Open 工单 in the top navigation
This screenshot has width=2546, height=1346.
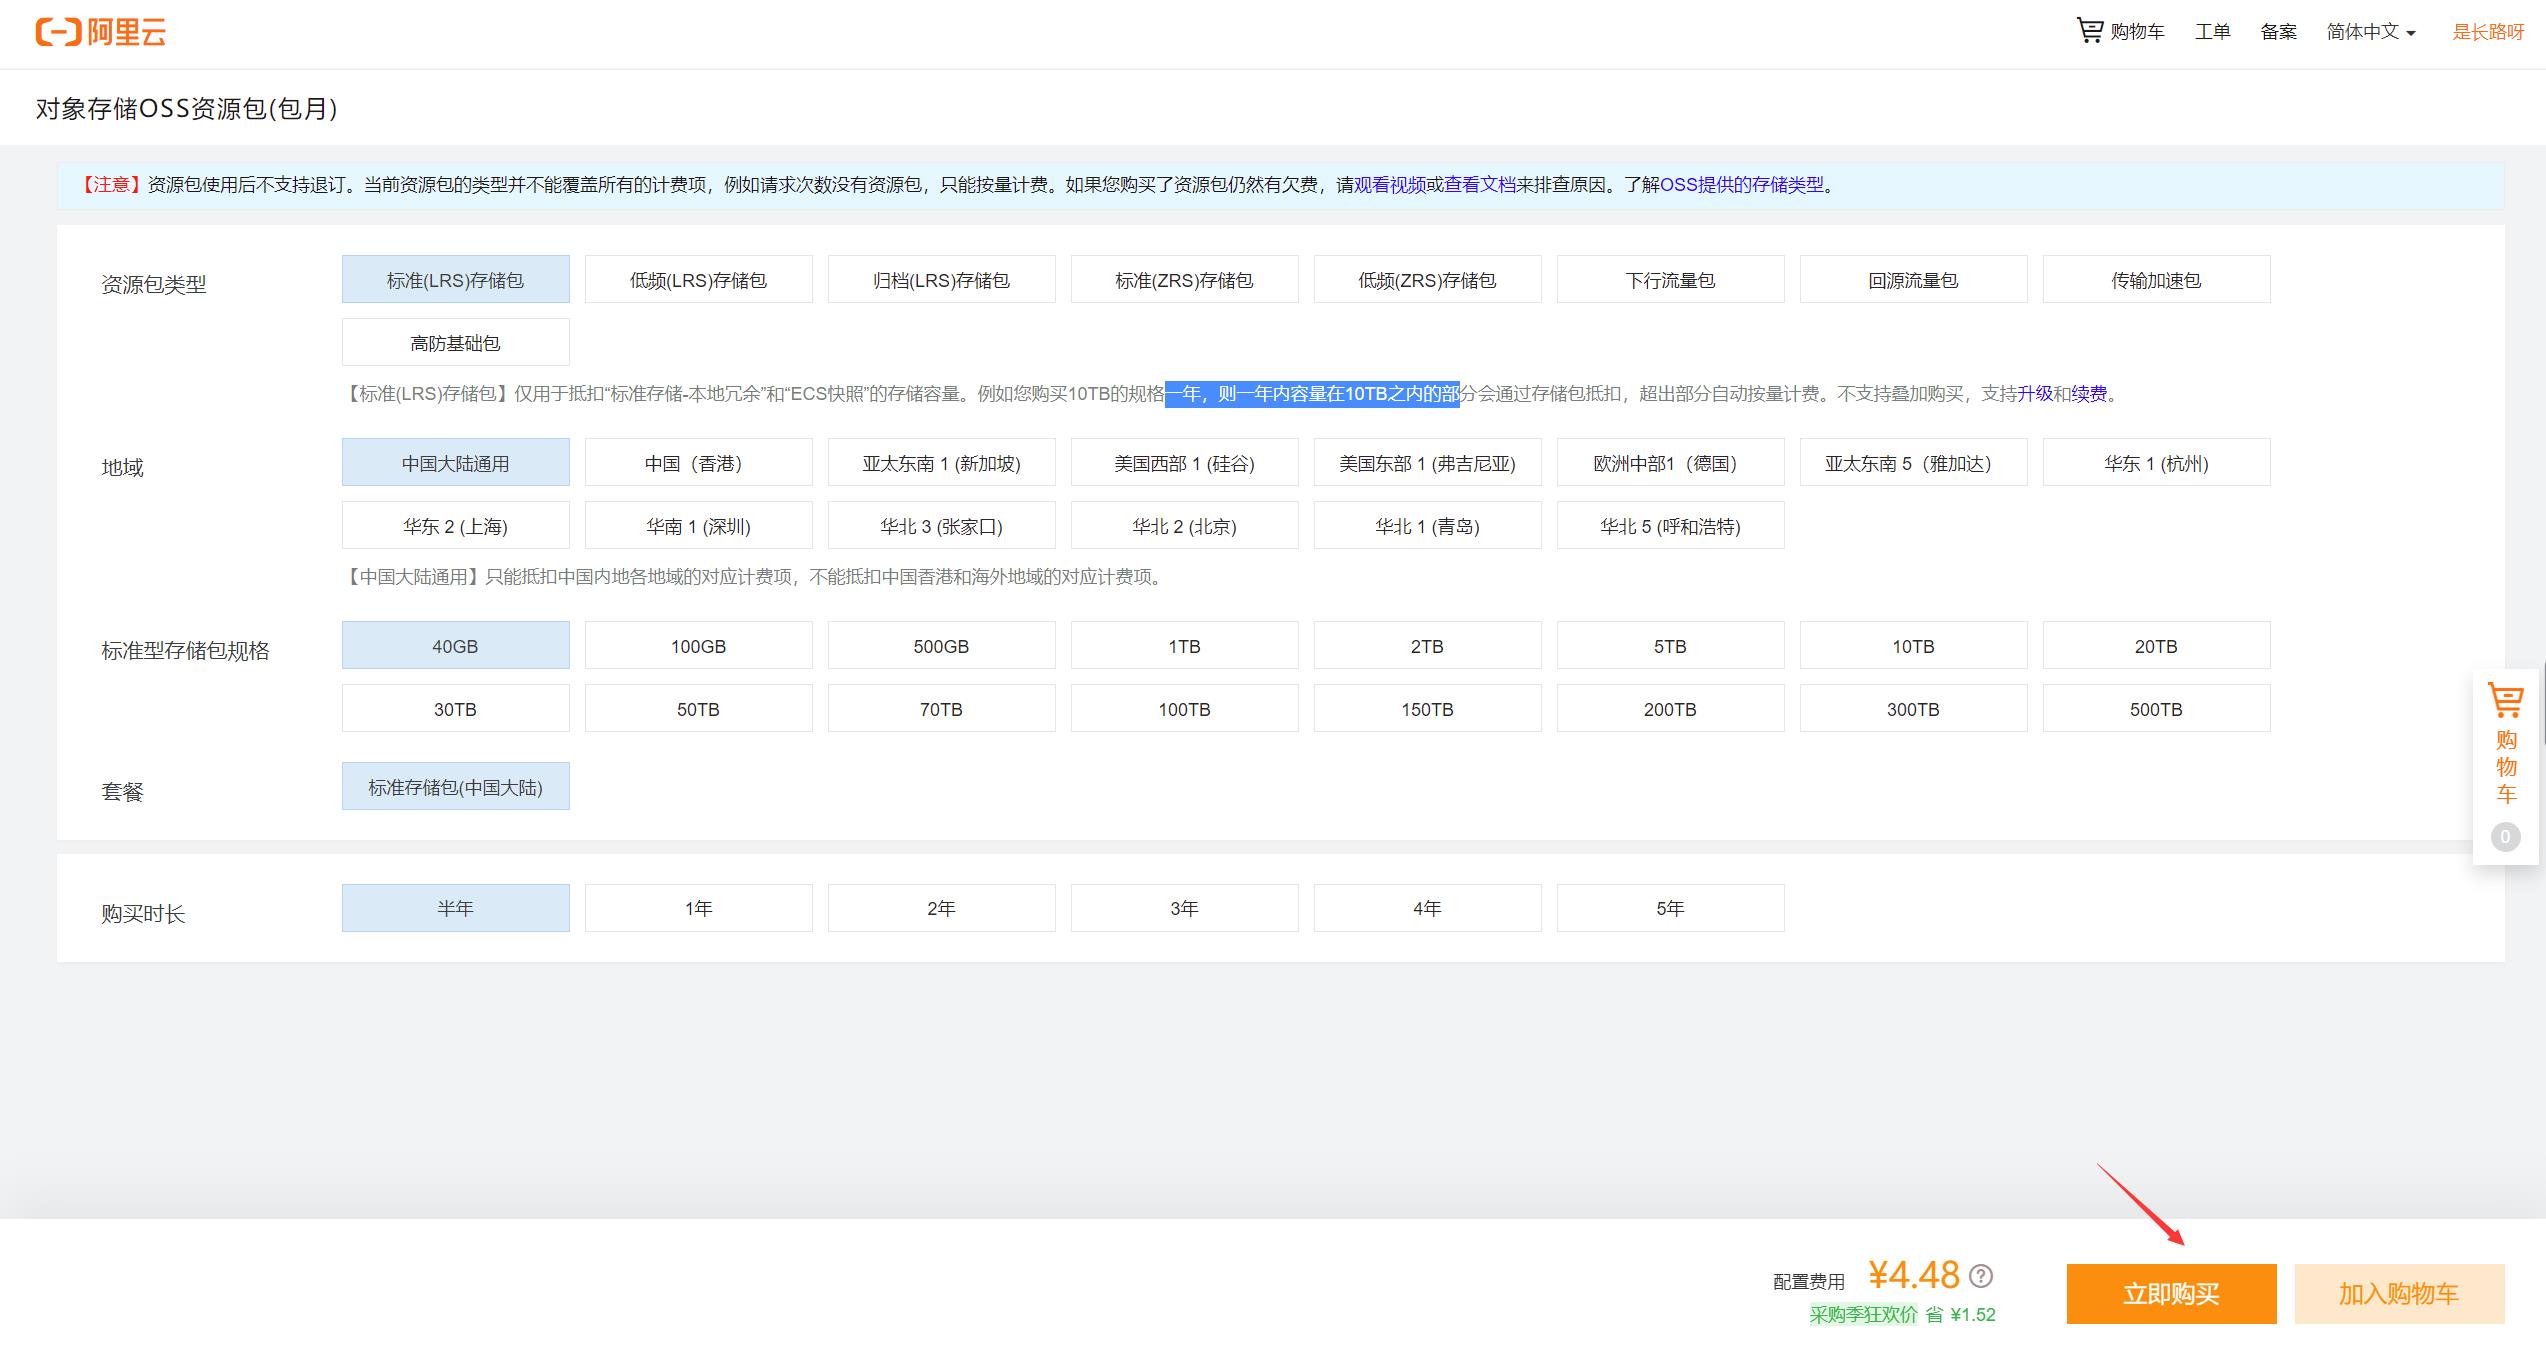coord(2213,32)
